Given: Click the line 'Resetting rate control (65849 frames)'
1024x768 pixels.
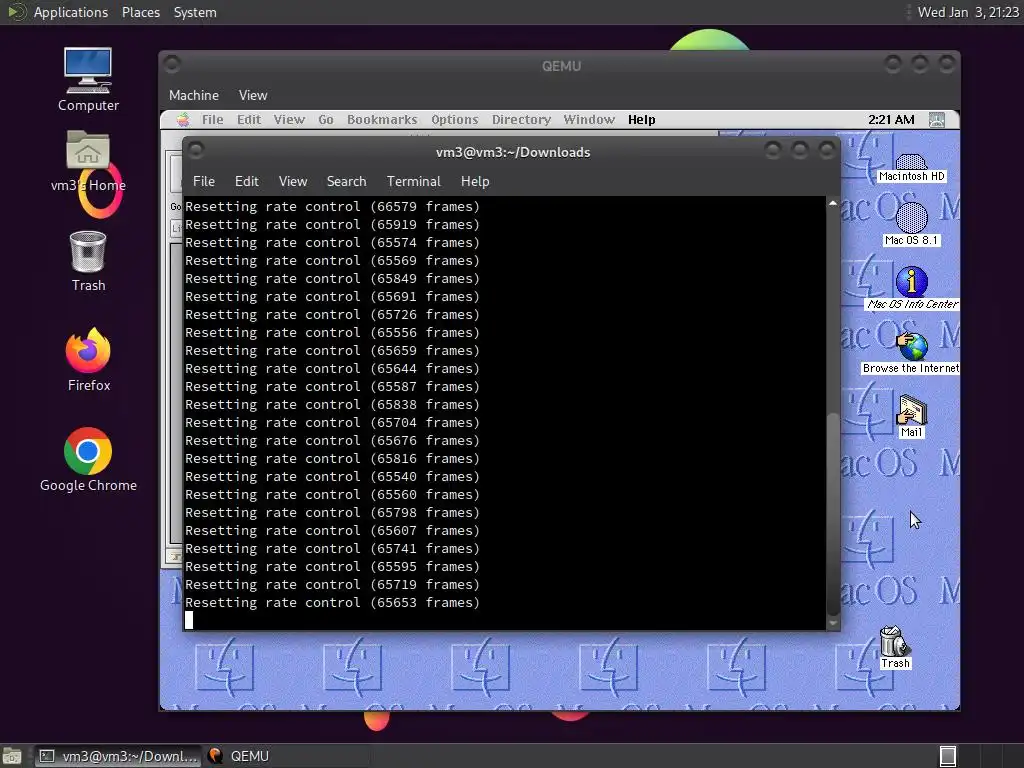Looking at the screenshot, I should (332, 279).
